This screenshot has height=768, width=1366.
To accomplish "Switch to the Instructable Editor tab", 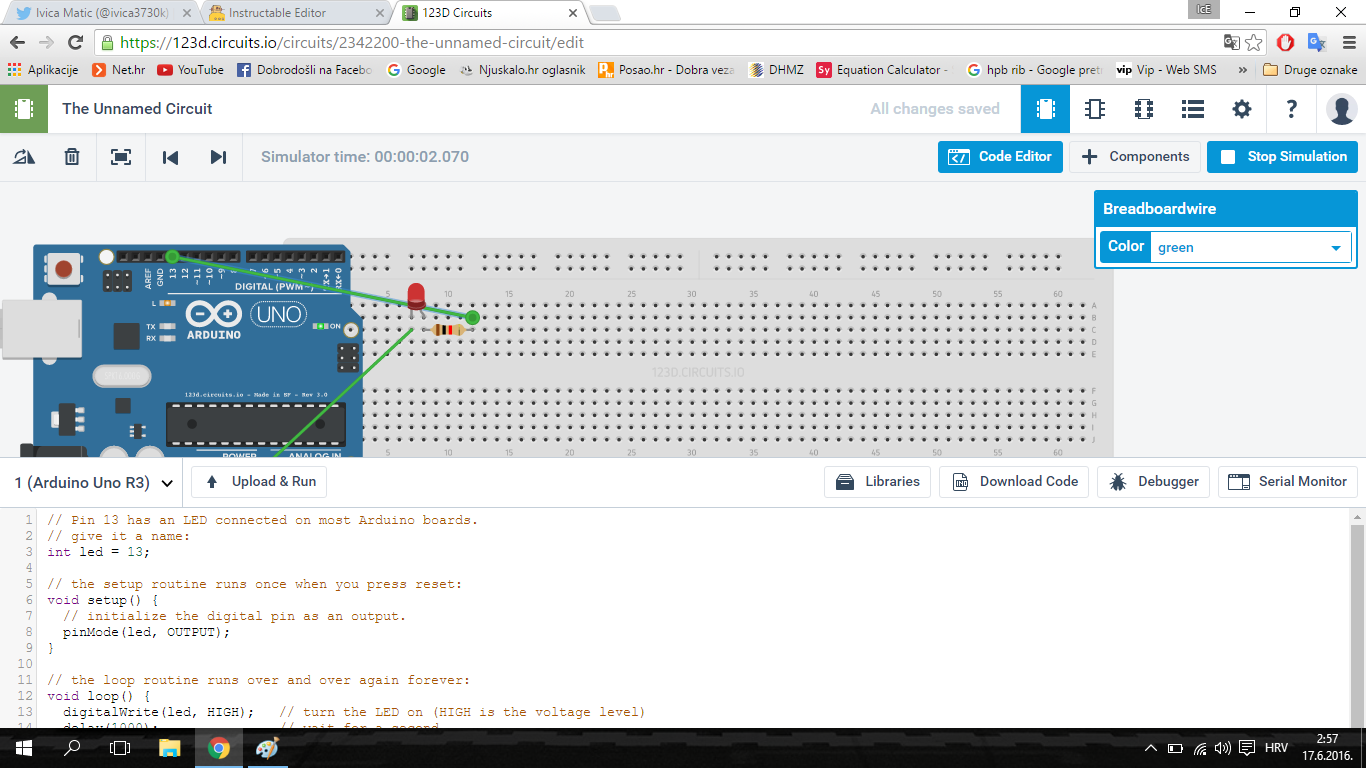I will 280,14.
